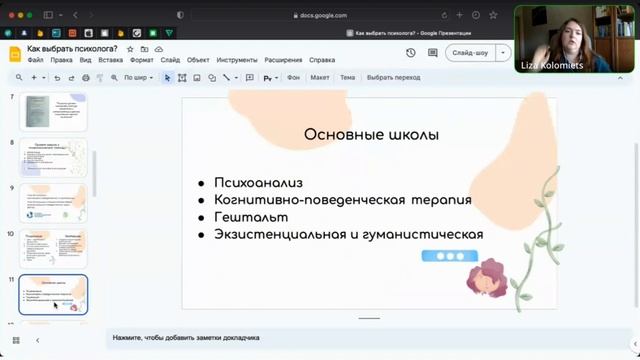Check the cloud save status icon
This screenshot has width=640, height=360.
tap(159, 49)
